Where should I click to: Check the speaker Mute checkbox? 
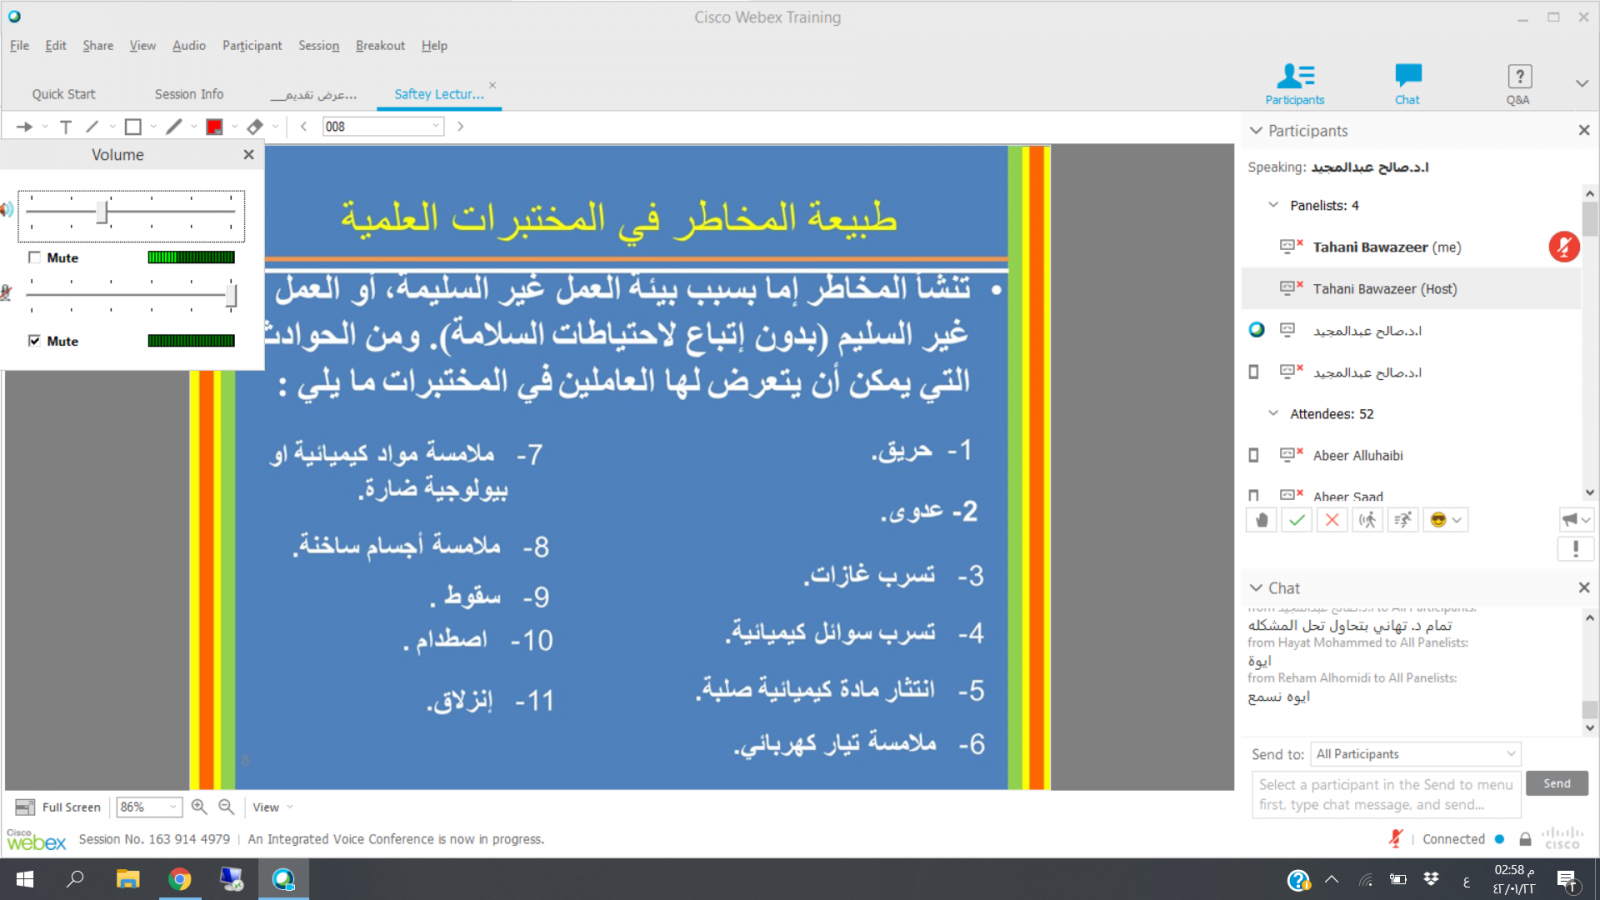click(x=35, y=258)
